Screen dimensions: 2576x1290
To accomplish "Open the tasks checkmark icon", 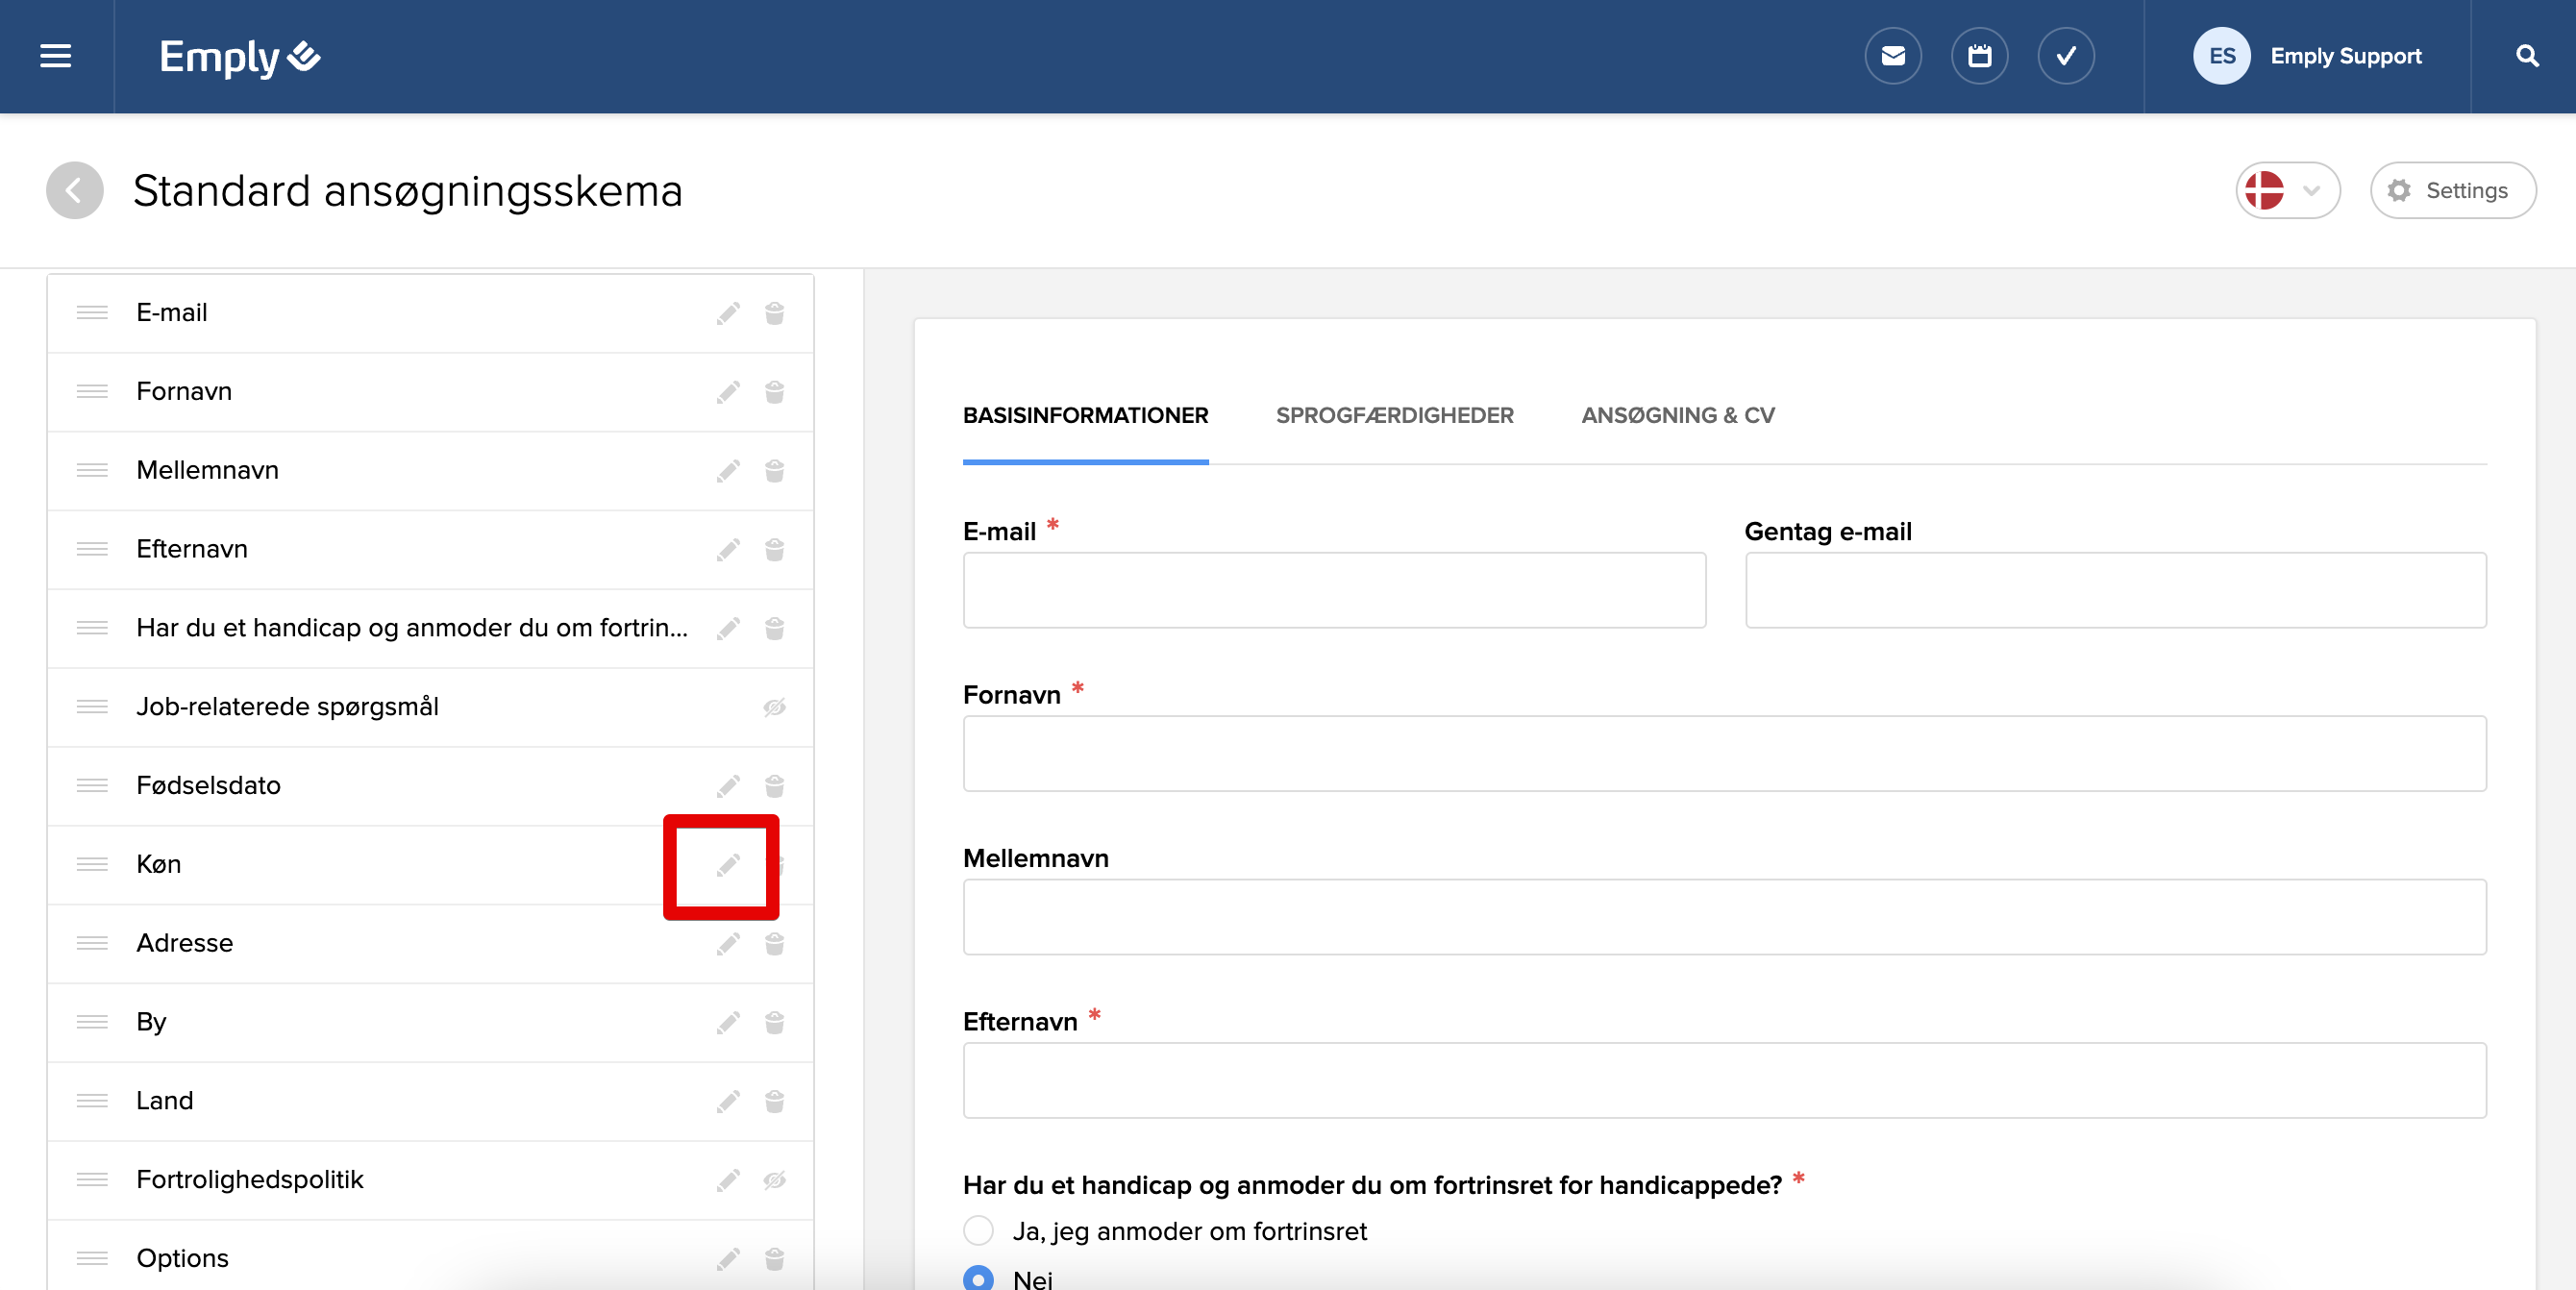I will tap(2066, 56).
